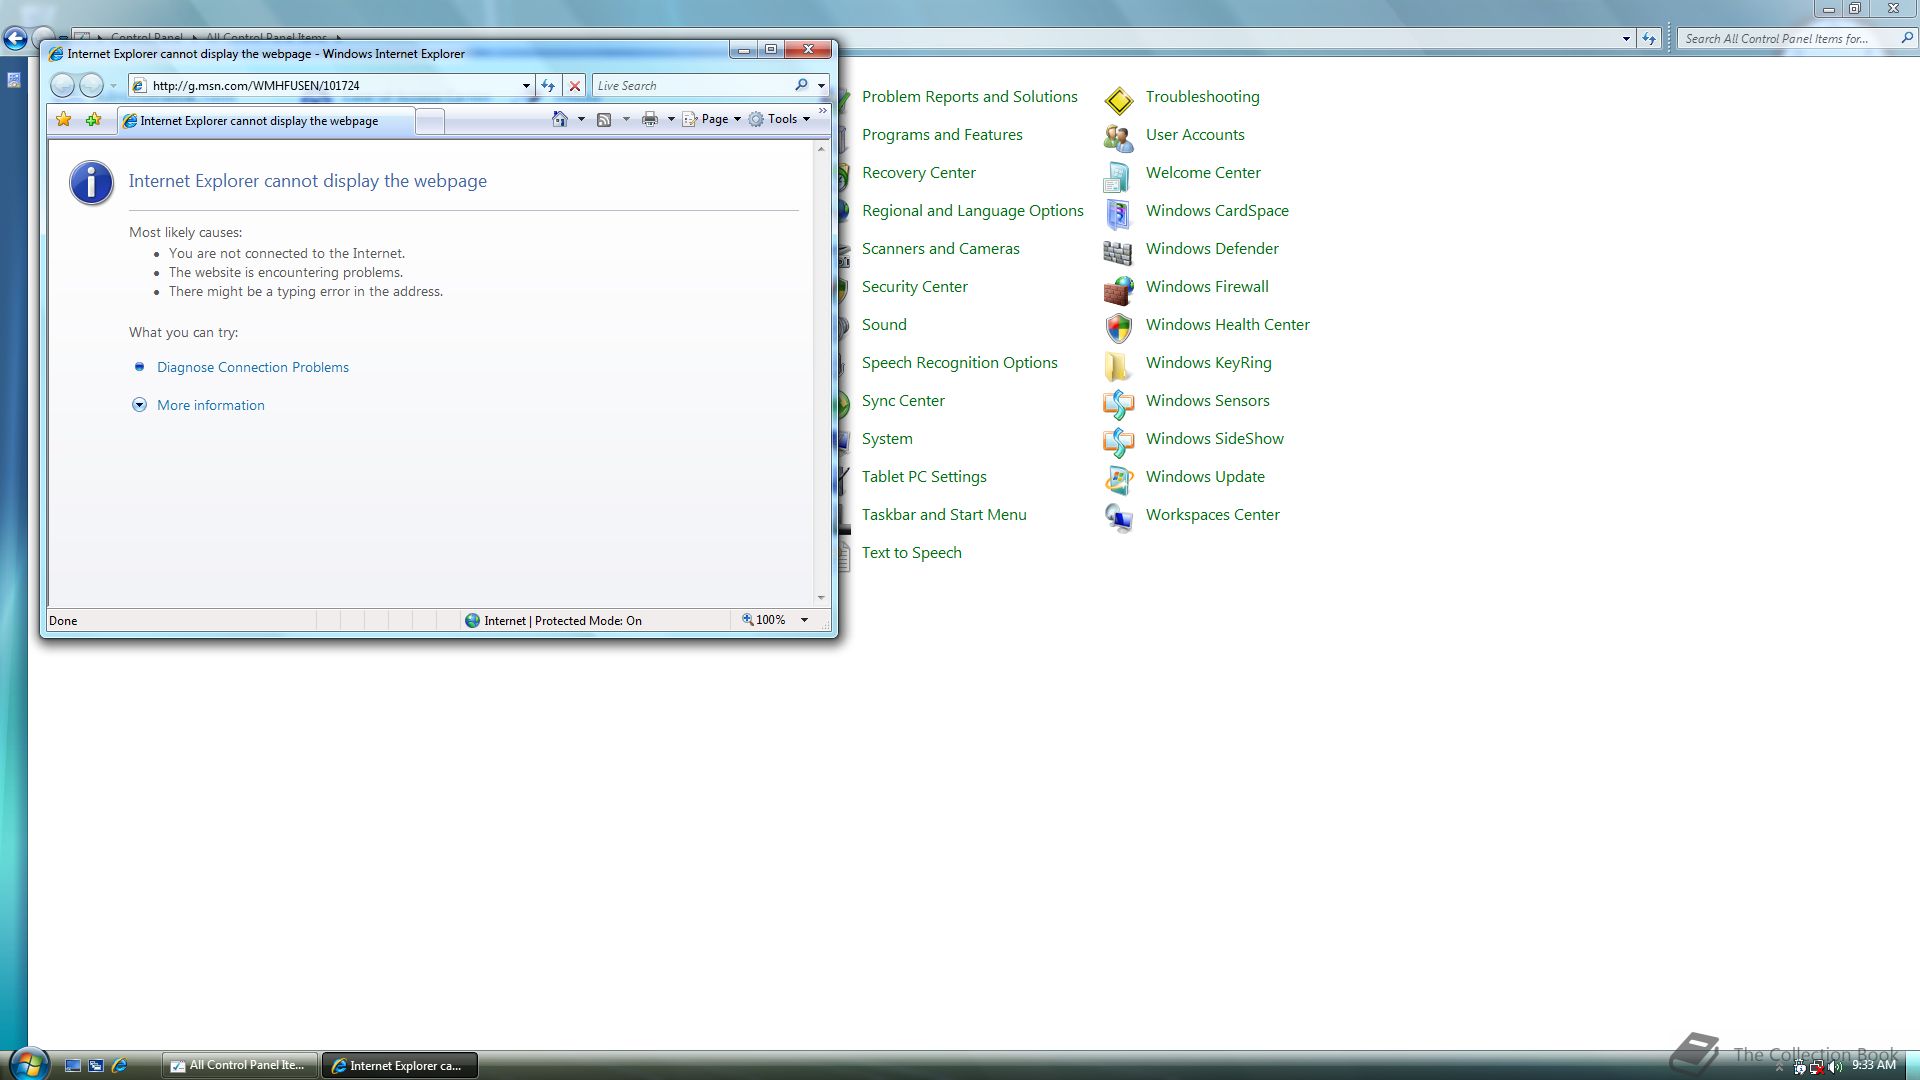
Task: Select the 'Internet Explorer cannot display' tab
Action: 266,121
